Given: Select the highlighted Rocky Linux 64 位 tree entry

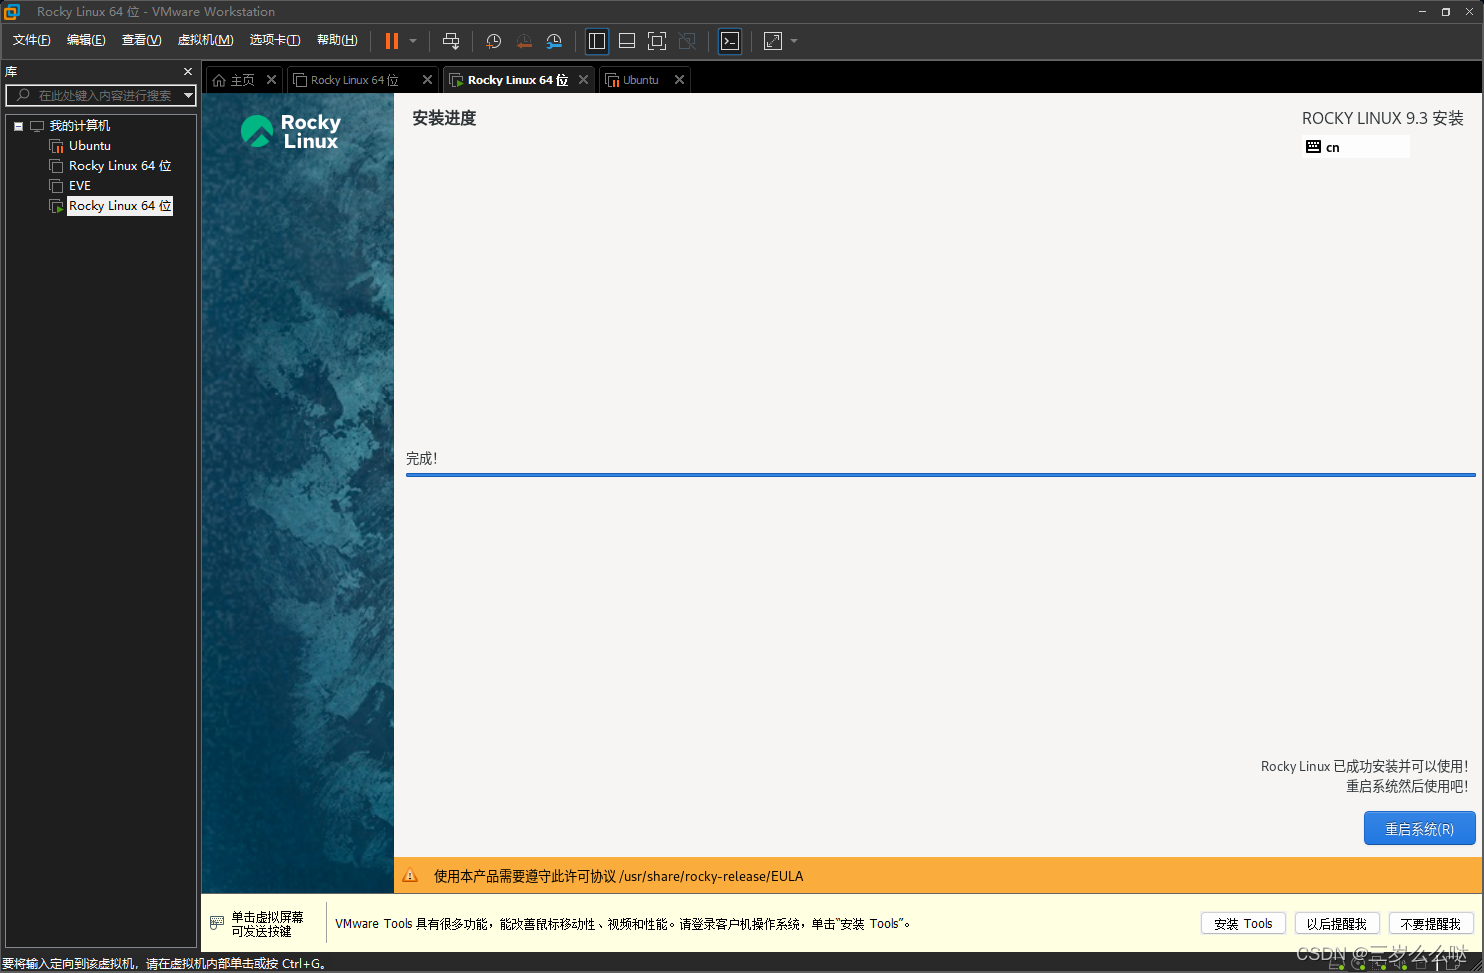Looking at the screenshot, I should click(x=120, y=206).
